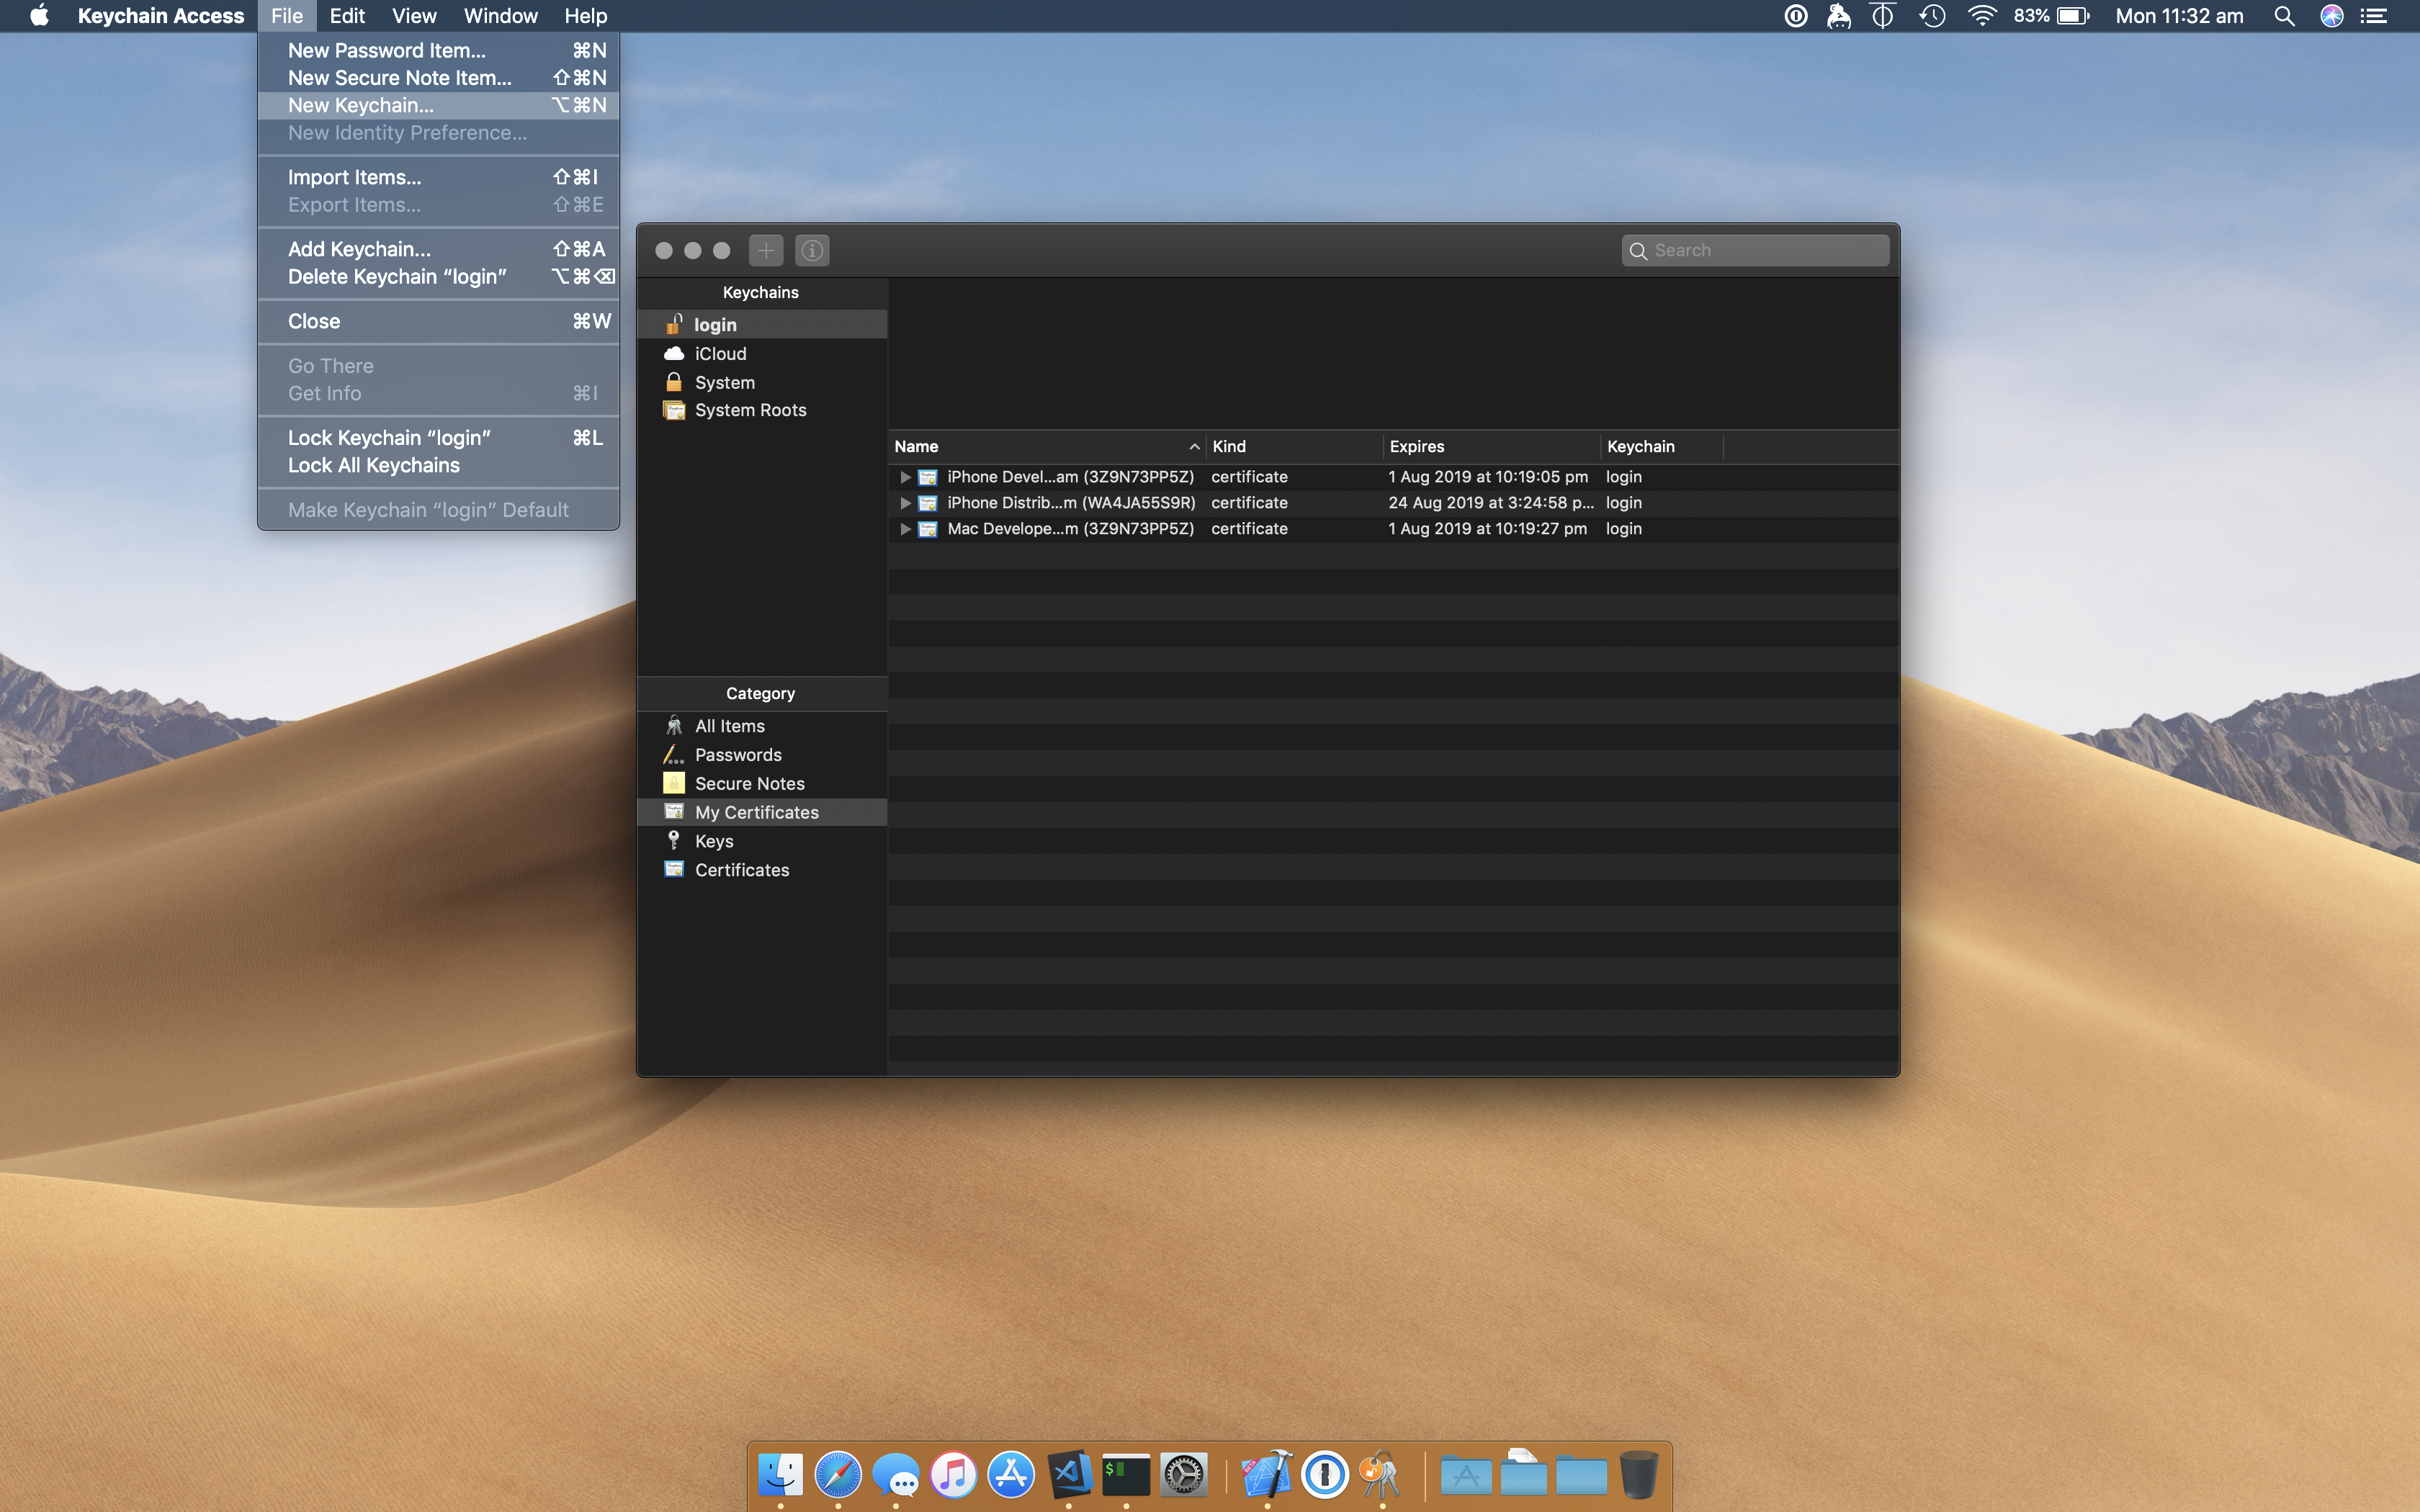Select the System keychain
The width and height of the screenshot is (2420, 1512).
click(762, 382)
